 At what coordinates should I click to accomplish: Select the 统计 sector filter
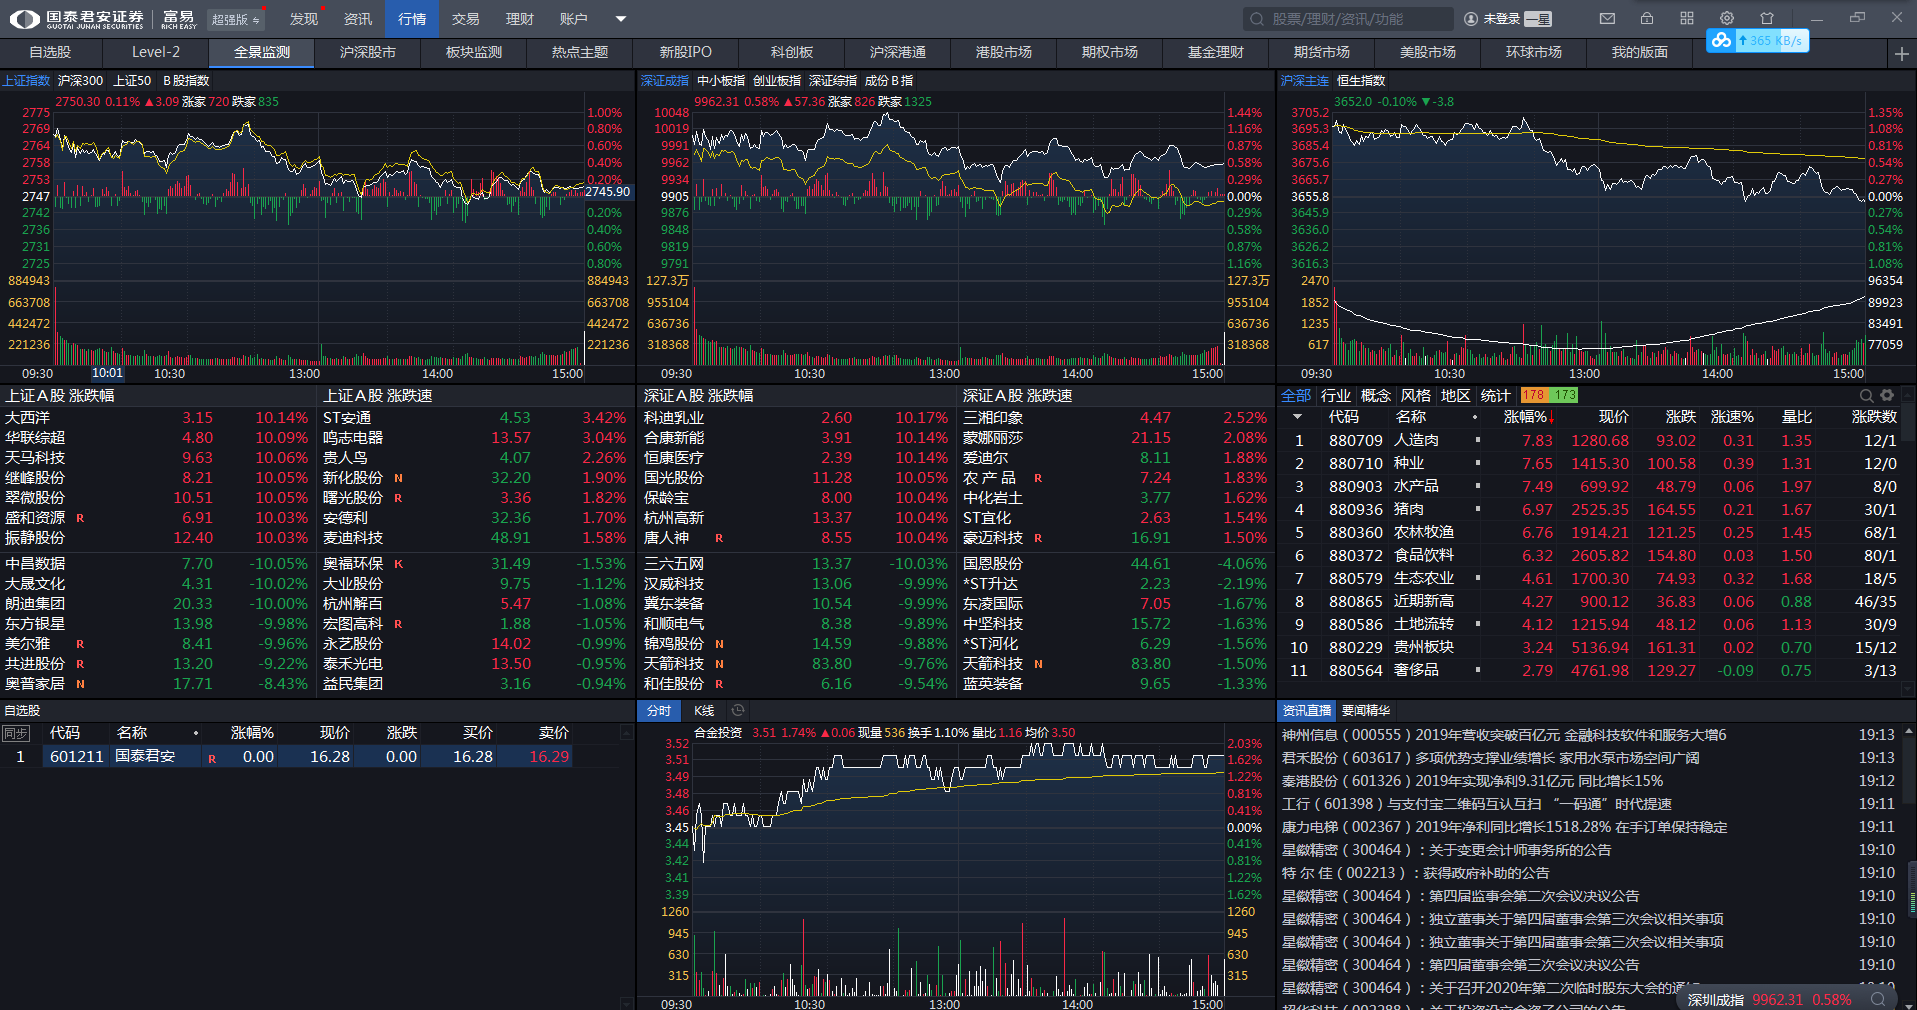[x=1496, y=396]
